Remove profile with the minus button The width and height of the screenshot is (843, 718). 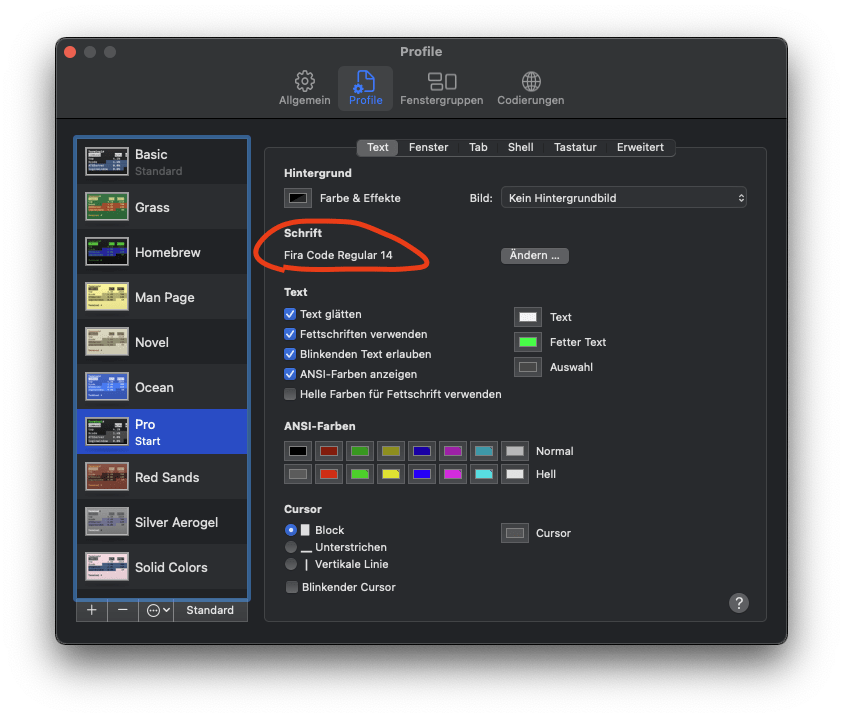(122, 610)
